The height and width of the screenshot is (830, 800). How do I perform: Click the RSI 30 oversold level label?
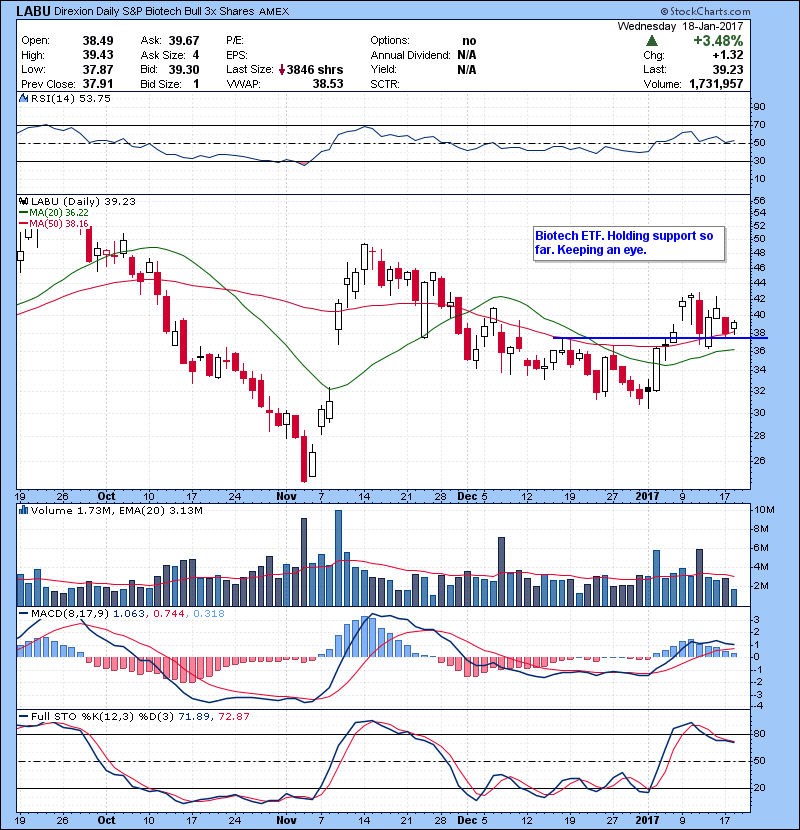click(x=759, y=160)
